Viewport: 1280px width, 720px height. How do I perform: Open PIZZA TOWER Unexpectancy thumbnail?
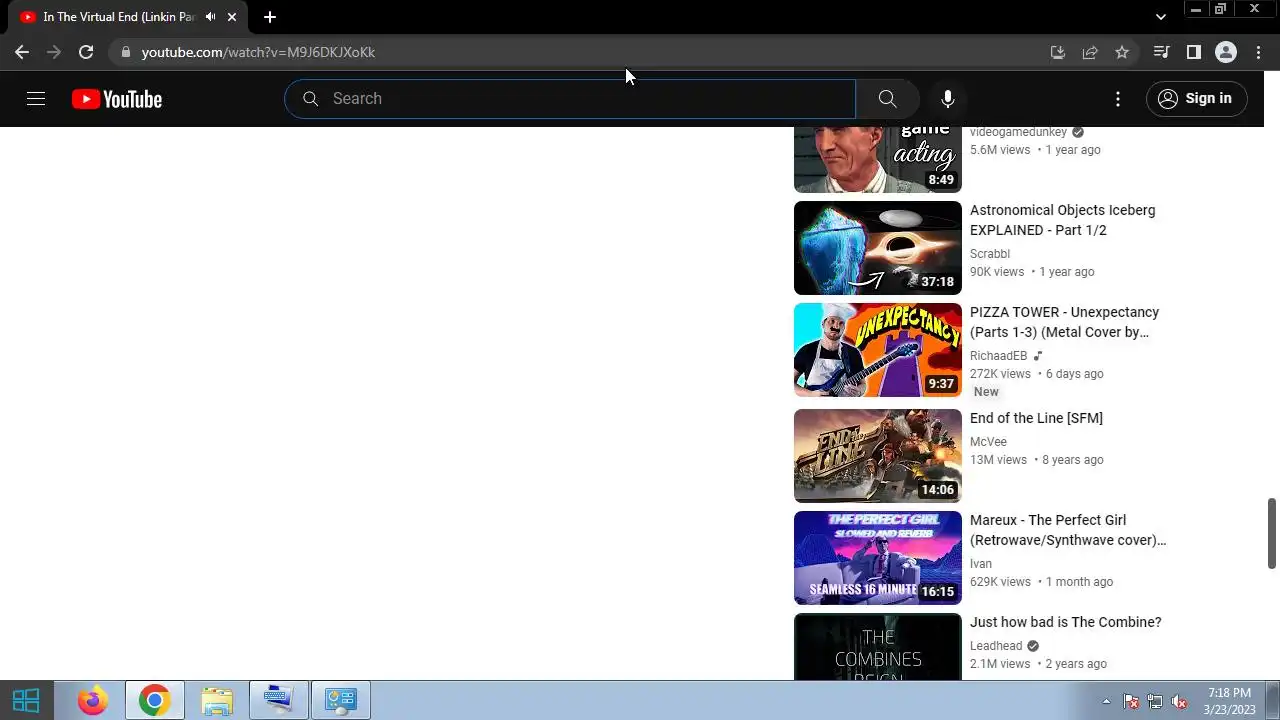[x=878, y=350]
